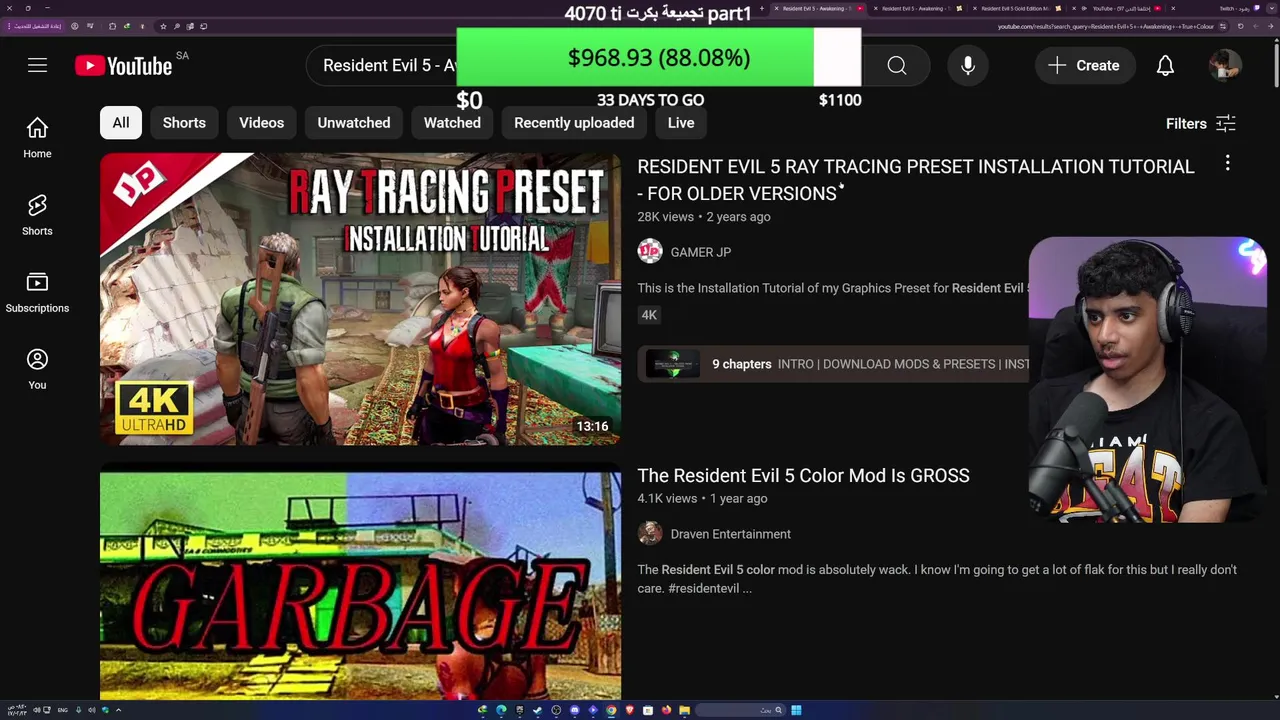The height and width of the screenshot is (720, 1280).
Task: Click the Ray Tracing Preset video thumbnail
Action: pos(360,299)
